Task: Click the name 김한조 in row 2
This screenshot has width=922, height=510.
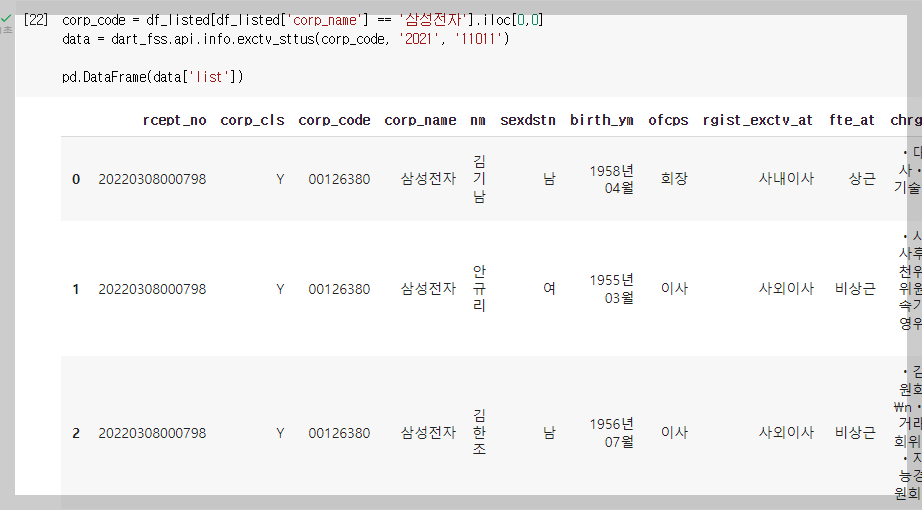Action: (x=479, y=433)
